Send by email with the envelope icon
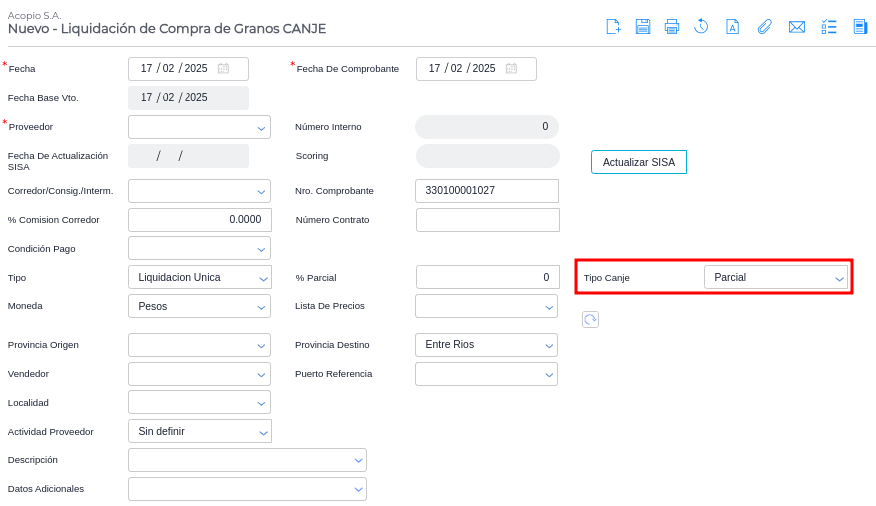Screen dimensions: 876x506 coord(797,27)
